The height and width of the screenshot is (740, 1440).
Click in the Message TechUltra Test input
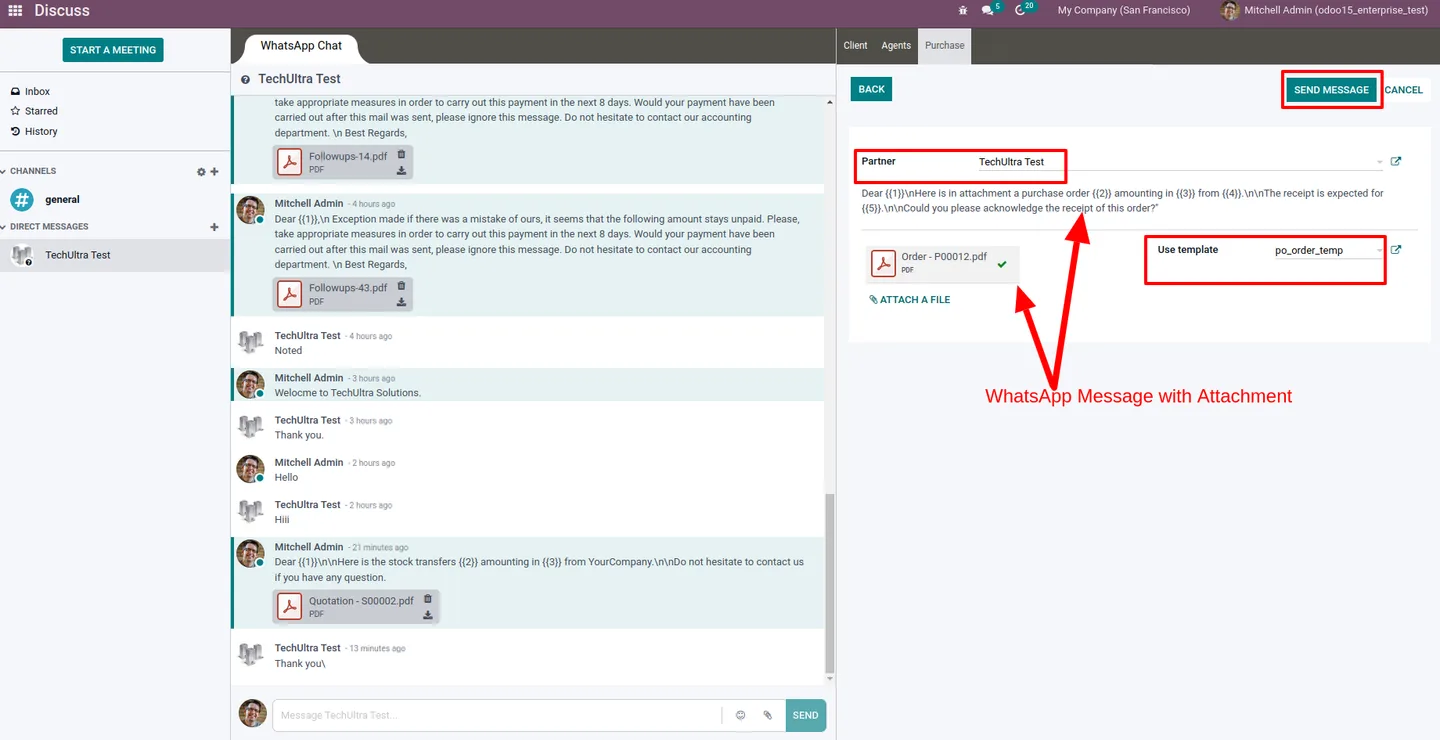(x=496, y=715)
